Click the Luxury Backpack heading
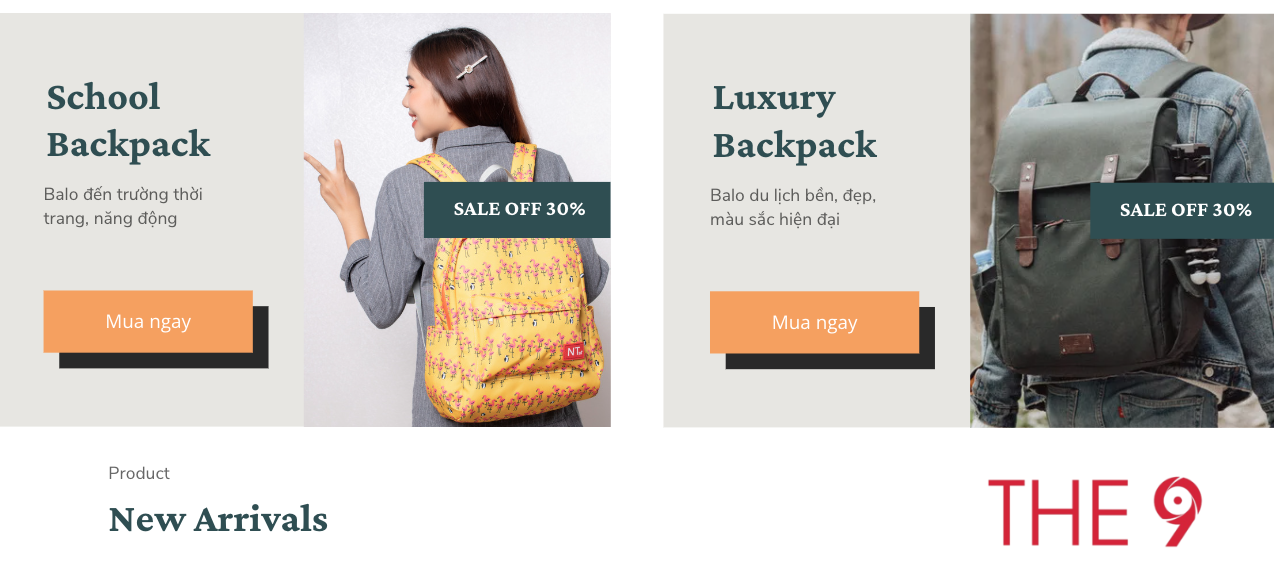The image size is (1274, 570). [x=795, y=121]
